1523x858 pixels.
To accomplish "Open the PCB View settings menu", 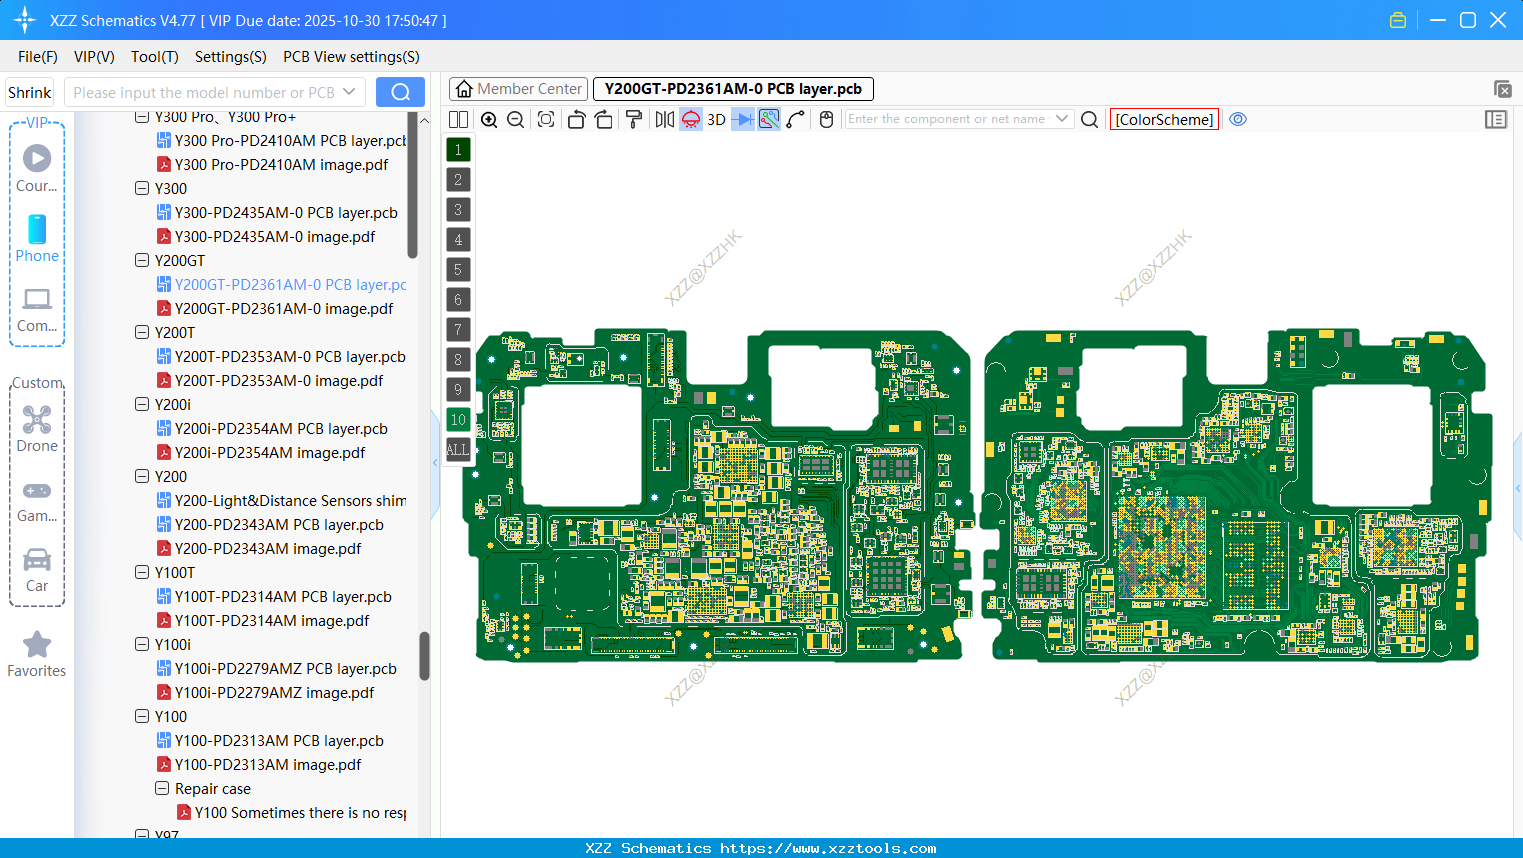I will point(350,57).
